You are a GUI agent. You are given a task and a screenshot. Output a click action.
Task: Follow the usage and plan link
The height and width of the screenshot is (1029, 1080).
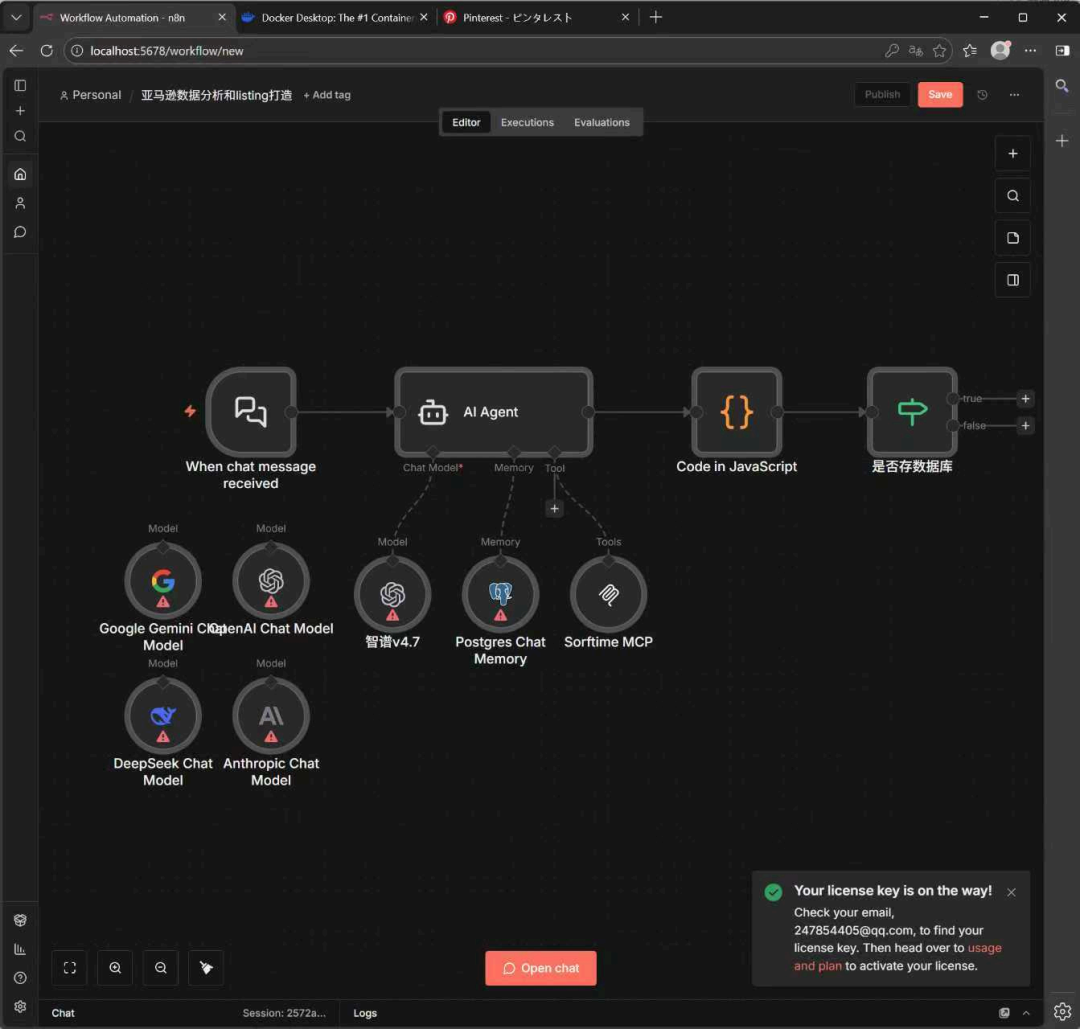click(x=984, y=948)
